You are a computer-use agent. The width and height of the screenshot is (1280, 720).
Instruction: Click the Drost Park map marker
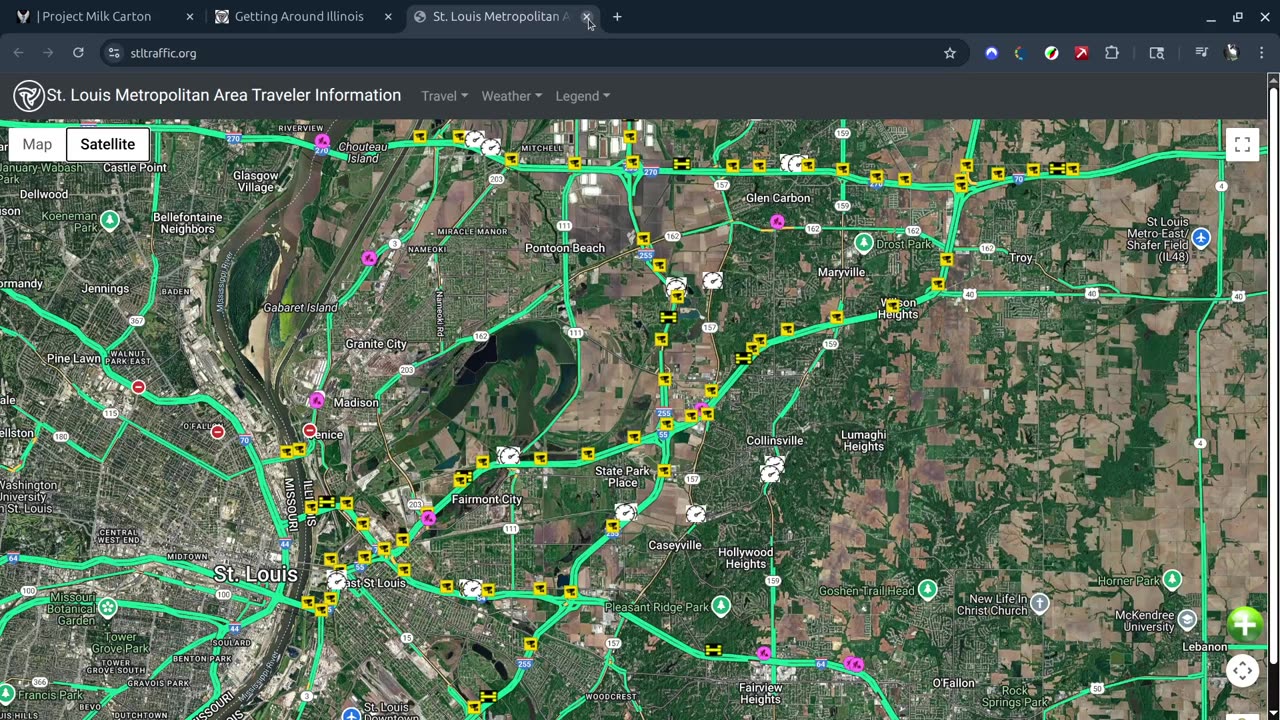[864, 243]
